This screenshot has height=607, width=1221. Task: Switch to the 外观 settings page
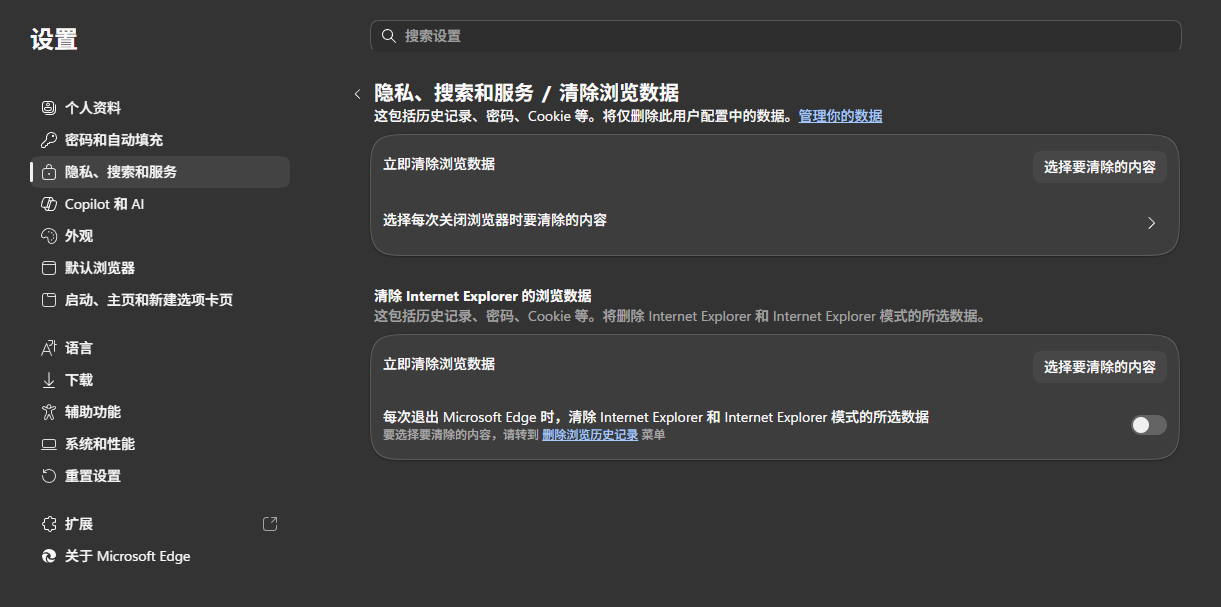[160, 236]
